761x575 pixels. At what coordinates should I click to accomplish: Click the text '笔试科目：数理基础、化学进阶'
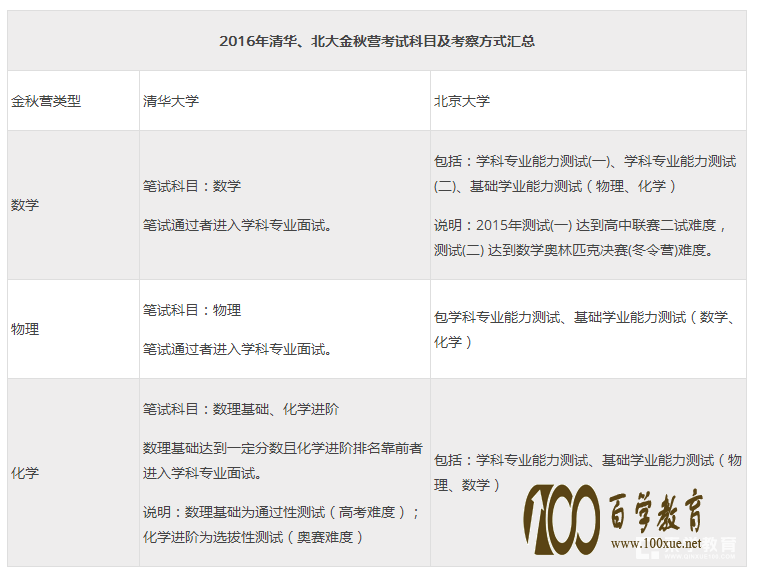(x=241, y=409)
